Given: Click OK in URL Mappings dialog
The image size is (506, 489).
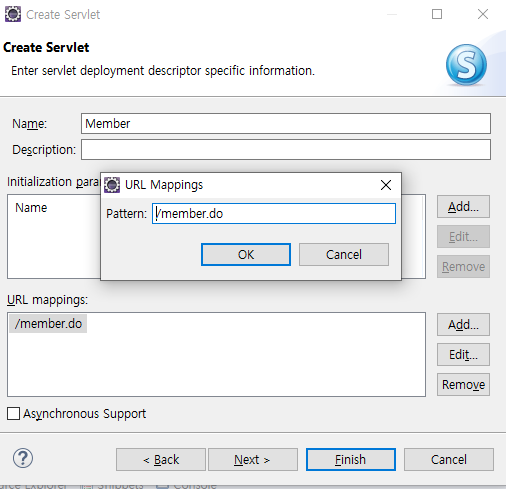Looking at the screenshot, I should pyautogui.click(x=246, y=255).
